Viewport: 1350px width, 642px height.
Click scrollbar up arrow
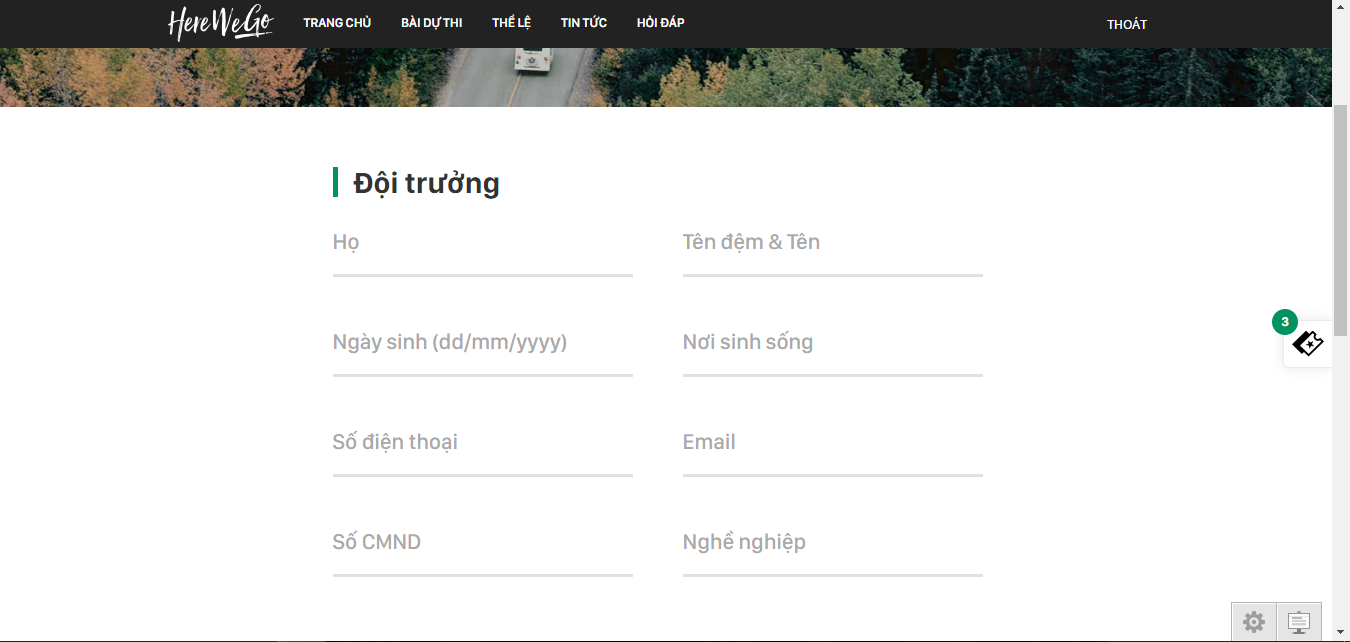coord(1341,8)
